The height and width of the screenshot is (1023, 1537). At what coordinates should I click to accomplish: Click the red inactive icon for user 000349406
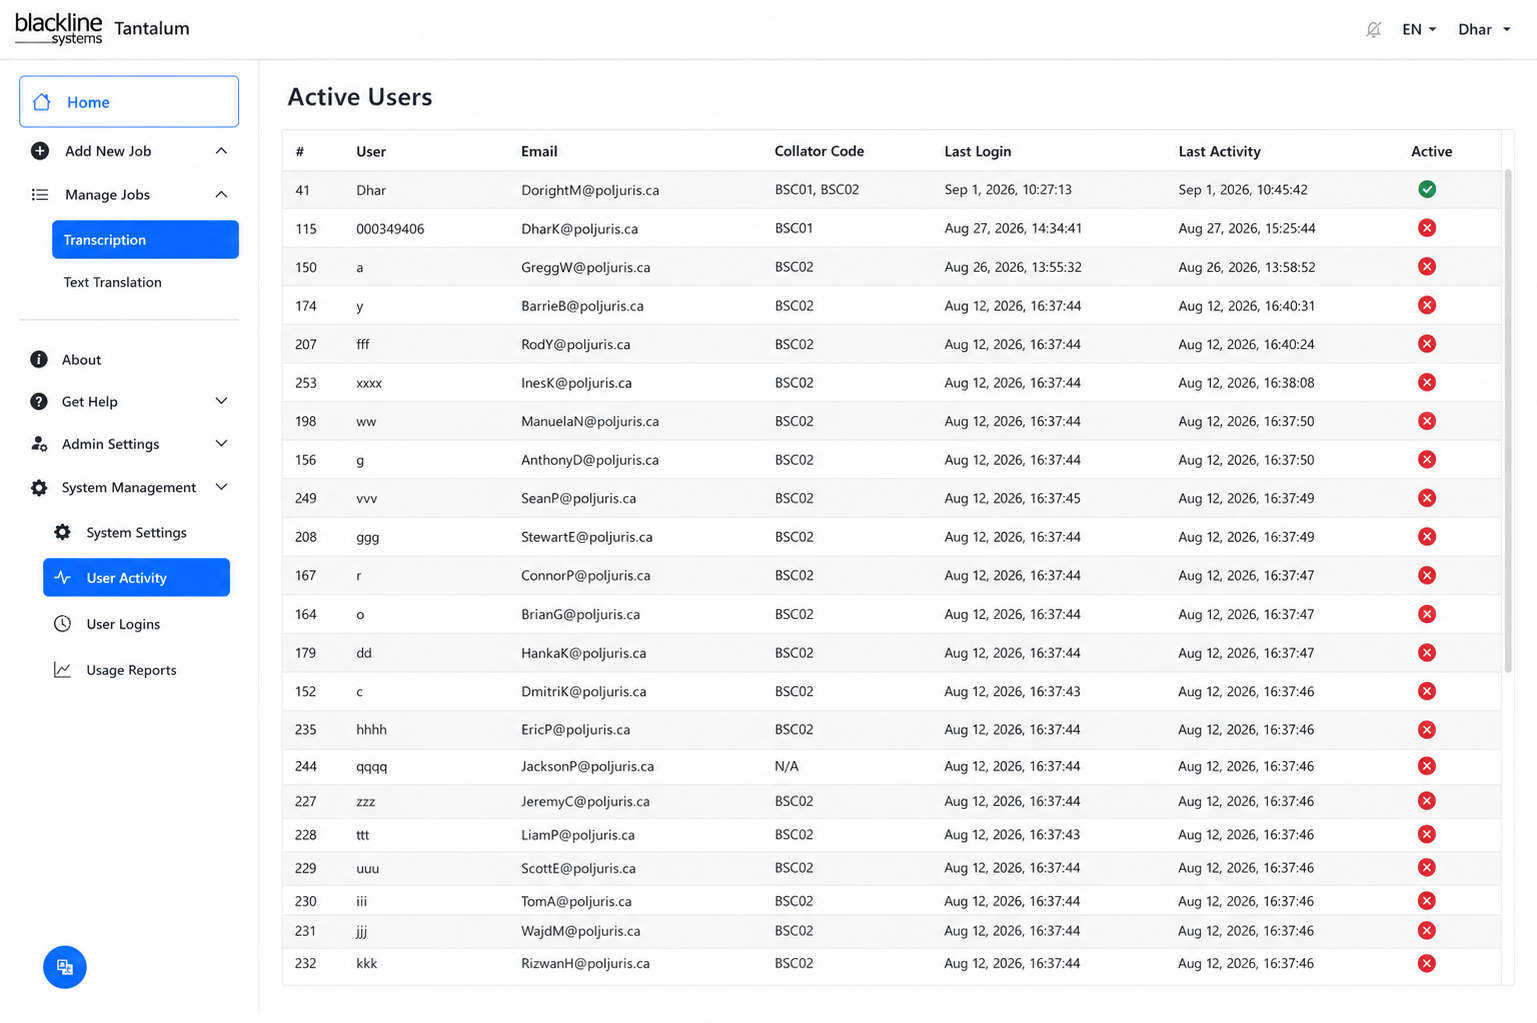pyautogui.click(x=1427, y=228)
